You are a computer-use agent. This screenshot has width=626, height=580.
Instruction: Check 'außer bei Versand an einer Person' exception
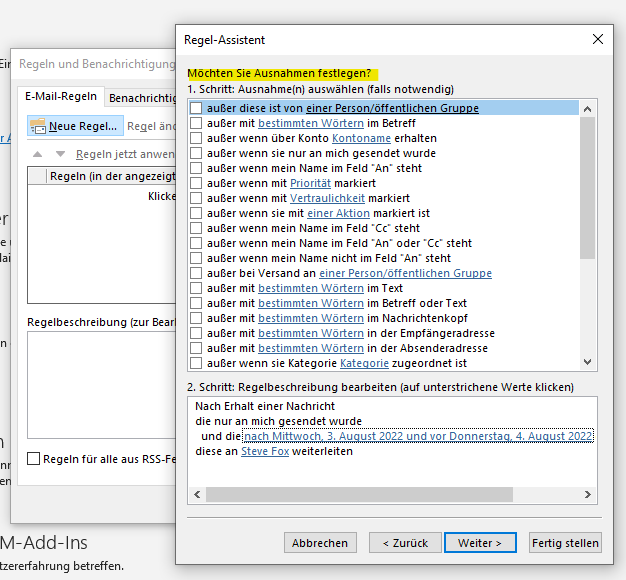(196, 273)
